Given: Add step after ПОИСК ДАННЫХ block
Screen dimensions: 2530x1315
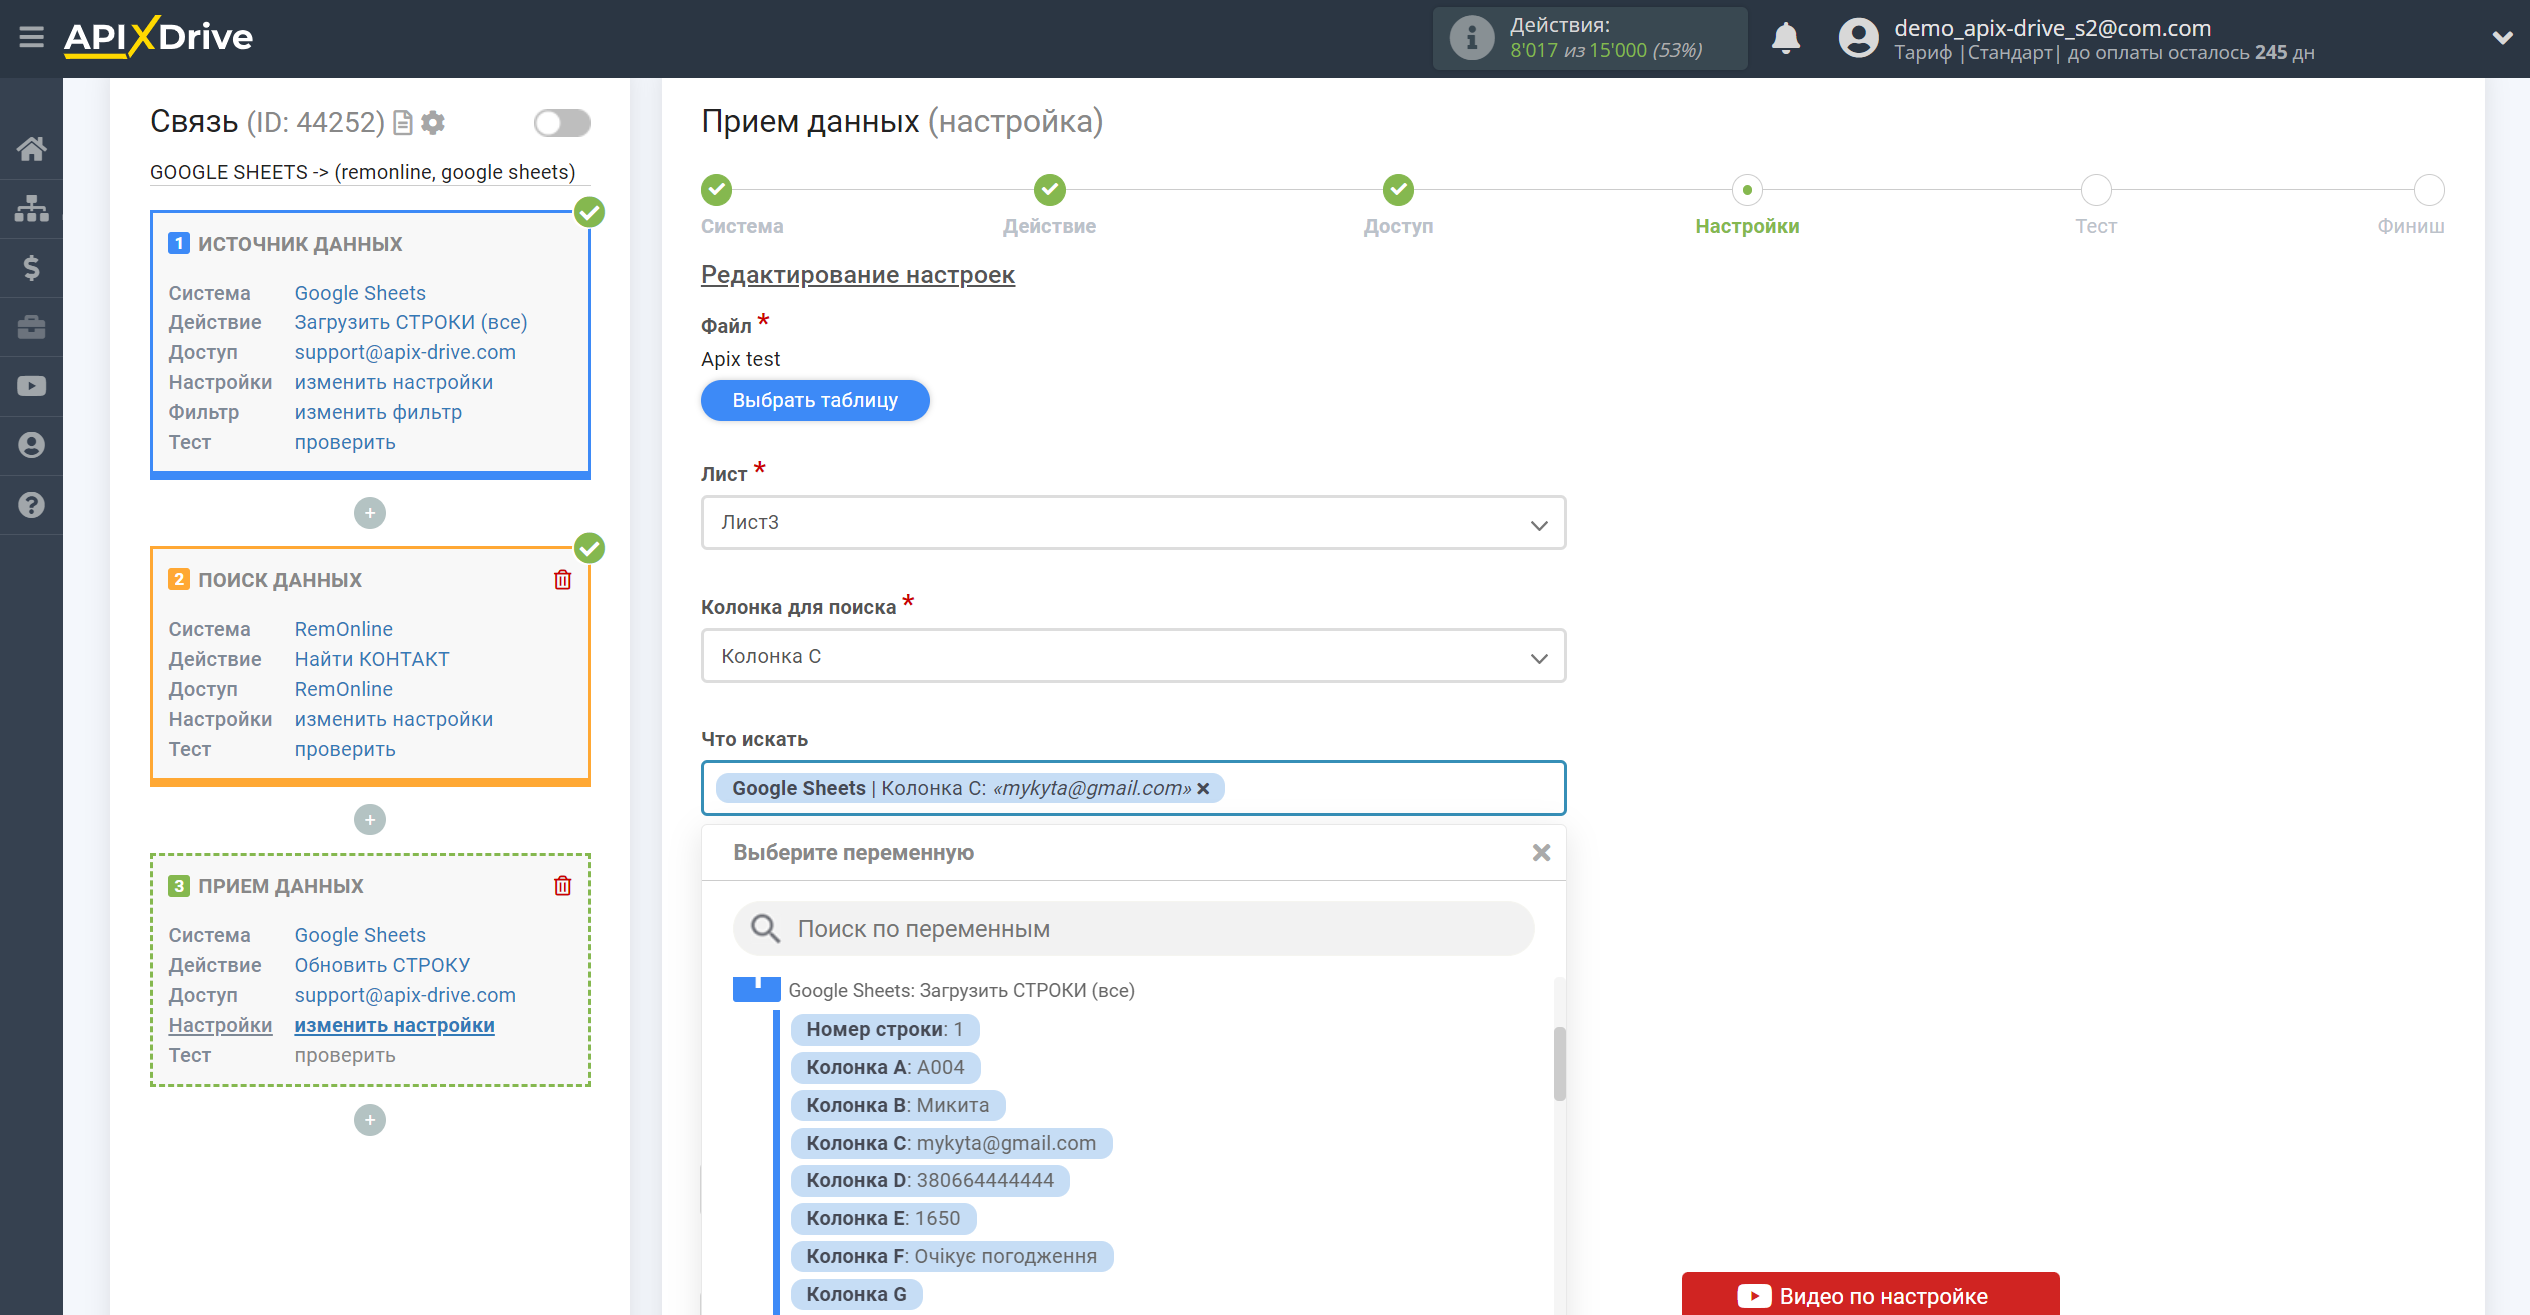Looking at the screenshot, I should click(370, 820).
